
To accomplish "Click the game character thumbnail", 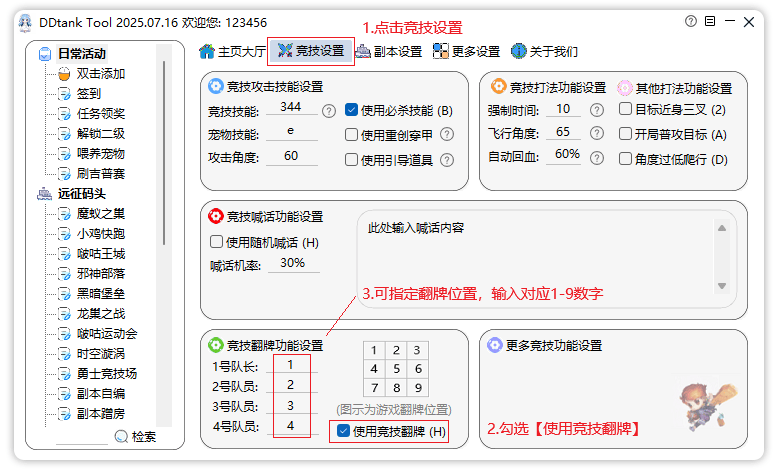I will (709, 406).
